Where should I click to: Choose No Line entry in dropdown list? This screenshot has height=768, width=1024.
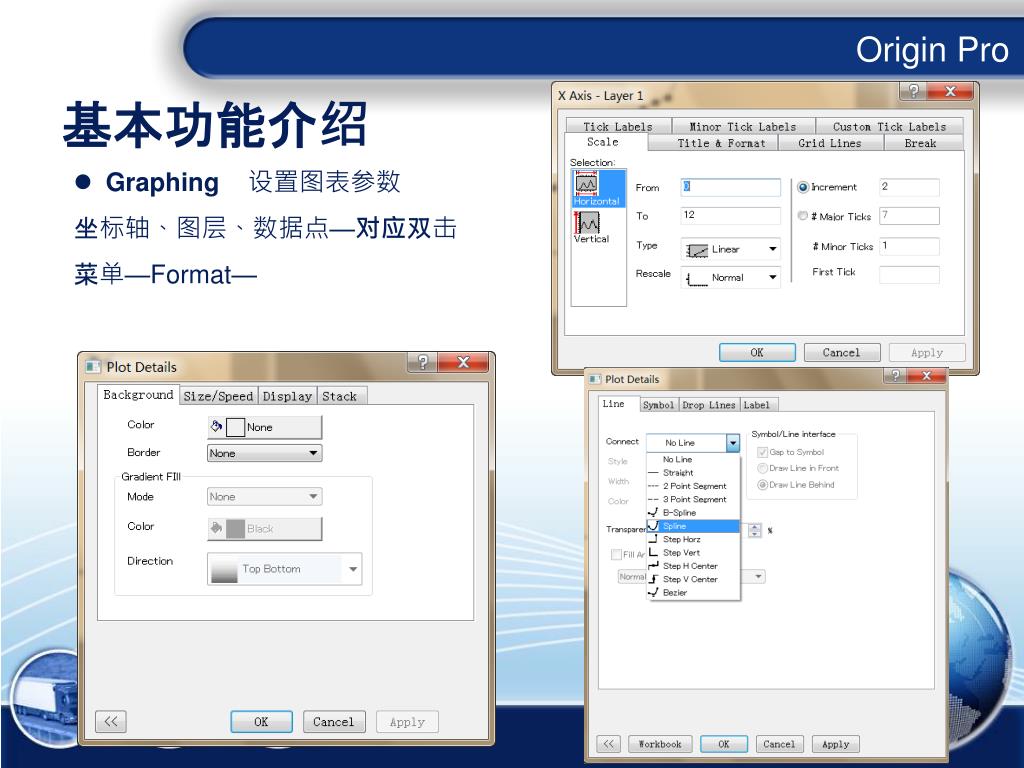pyautogui.click(x=694, y=459)
